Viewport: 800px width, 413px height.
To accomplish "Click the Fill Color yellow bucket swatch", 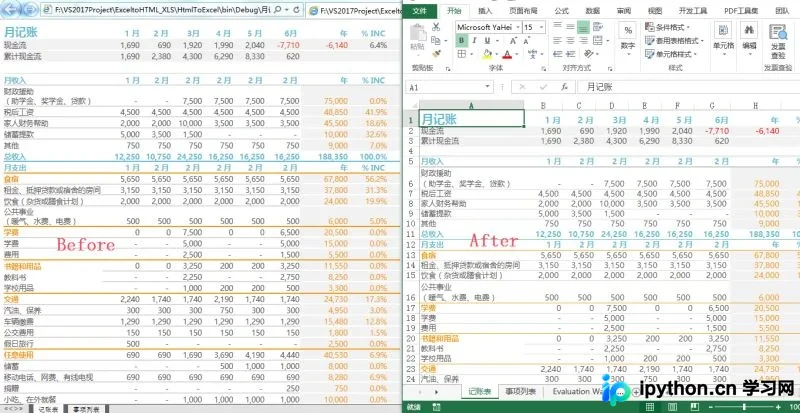I will point(487,54).
